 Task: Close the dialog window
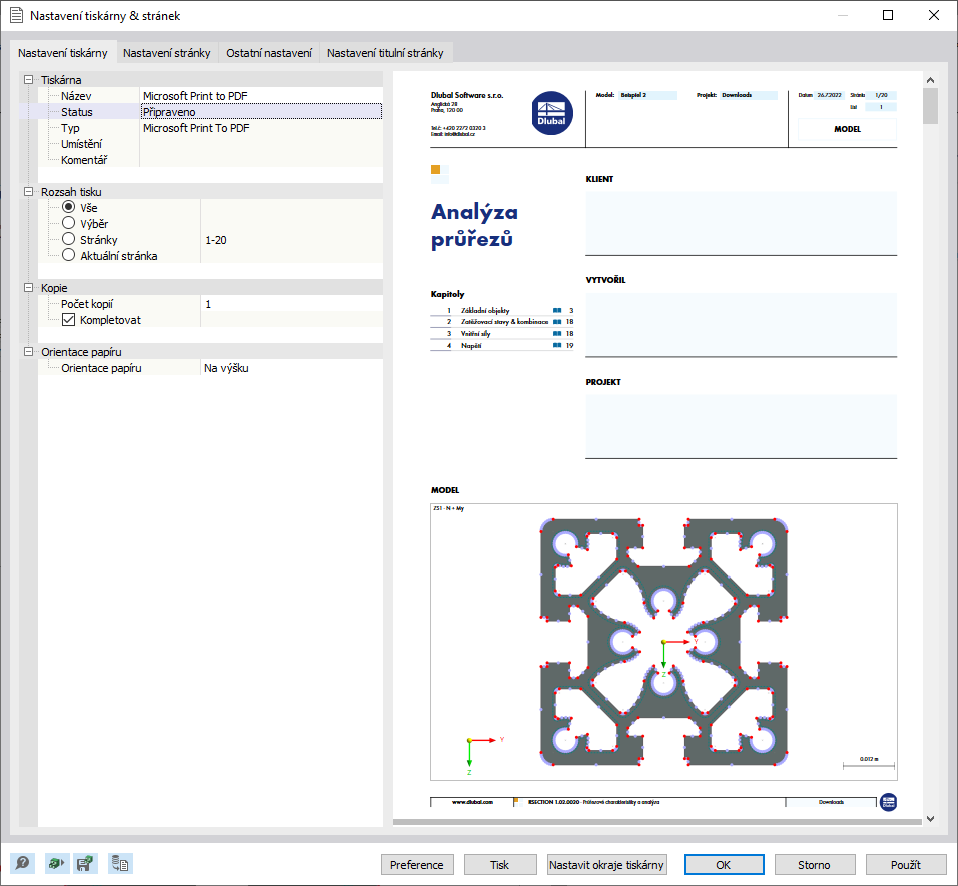pos(934,15)
